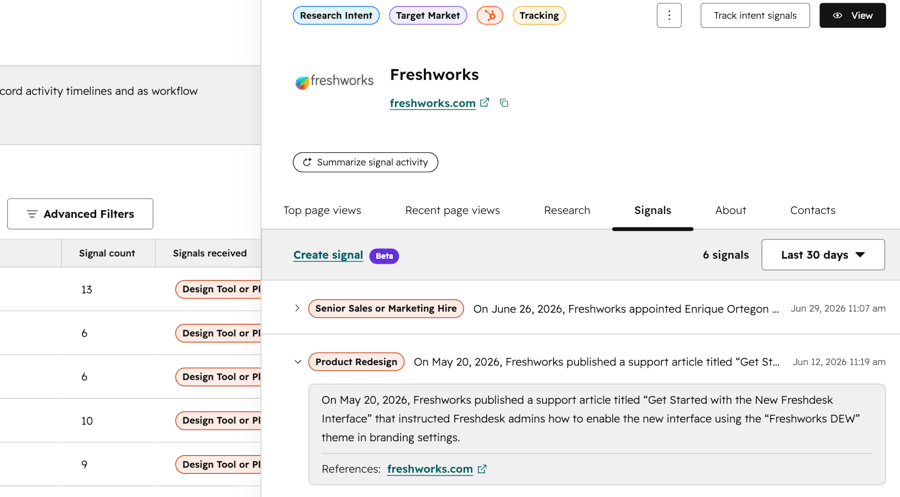Click the Signals received column header
Image resolution: width=900 pixels, height=497 pixels.
click(210, 253)
